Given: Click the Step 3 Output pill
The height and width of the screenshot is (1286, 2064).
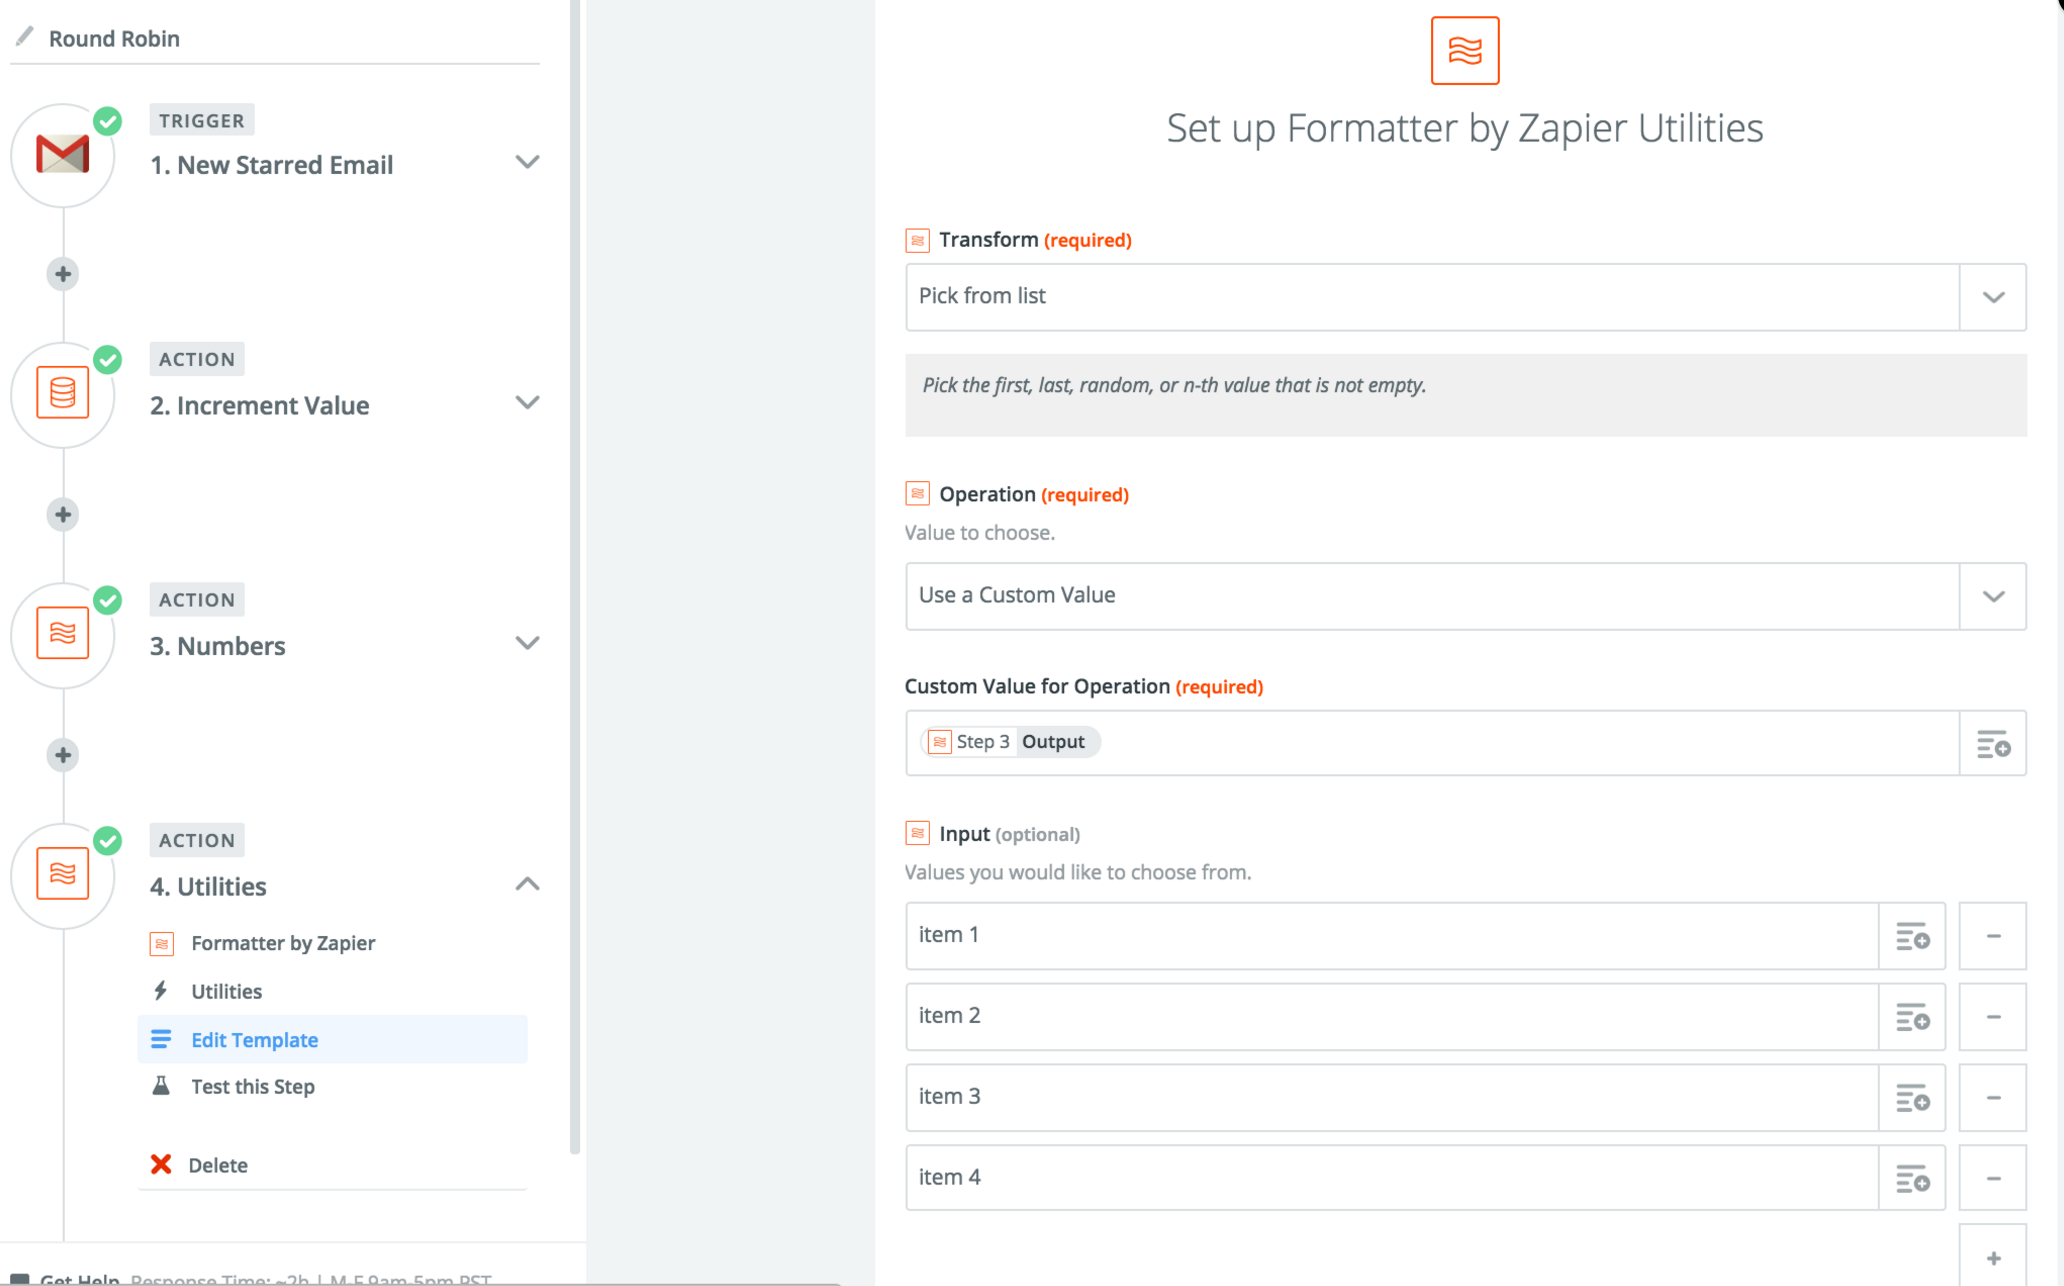Looking at the screenshot, I should pos(1010,742).
